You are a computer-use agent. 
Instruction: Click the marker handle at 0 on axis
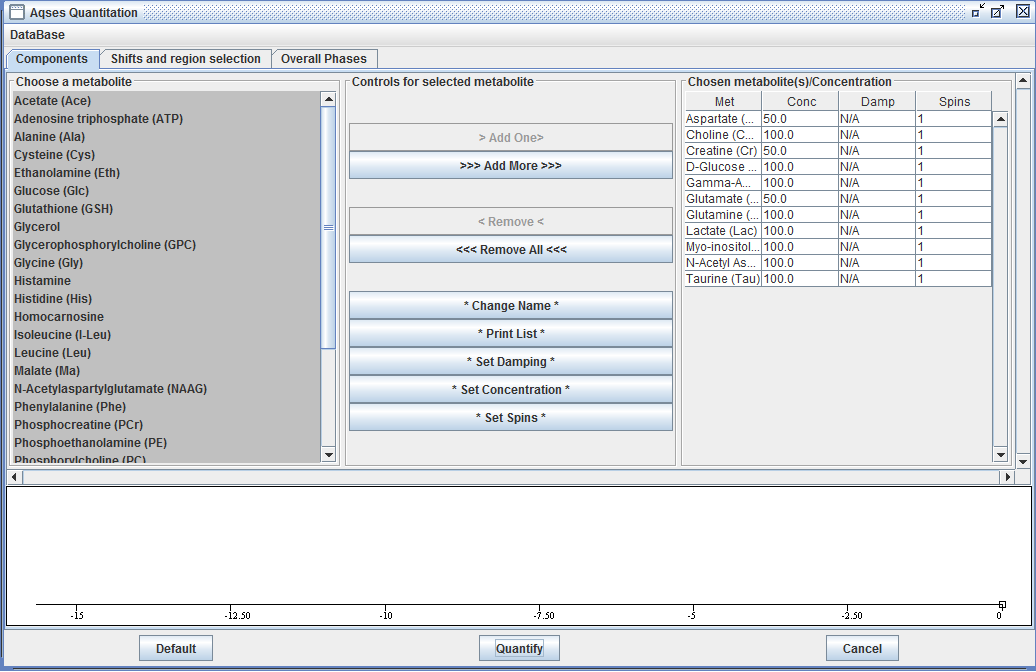pos(1002,605)
